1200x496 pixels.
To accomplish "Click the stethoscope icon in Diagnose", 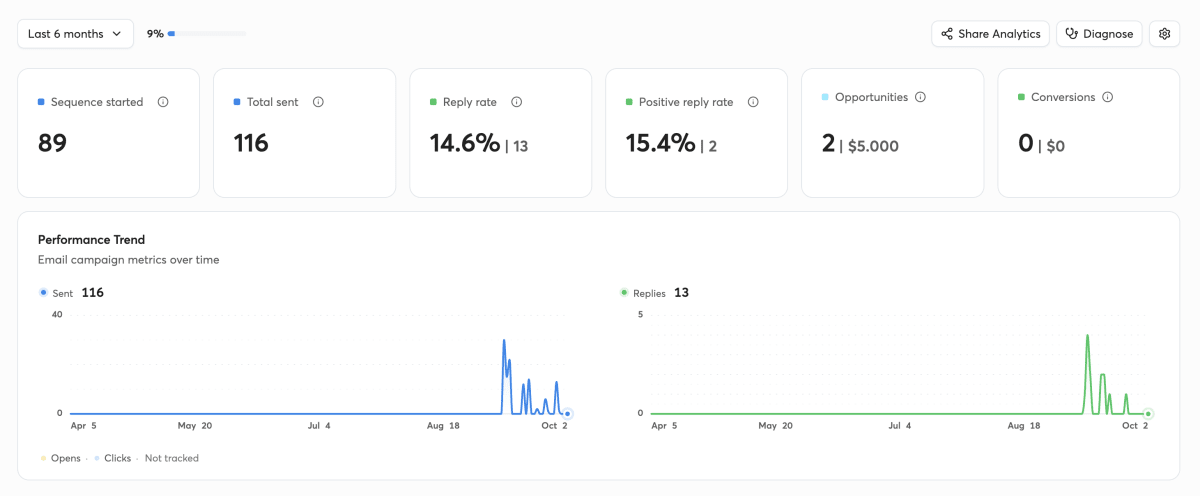I will pos(1072,33).
